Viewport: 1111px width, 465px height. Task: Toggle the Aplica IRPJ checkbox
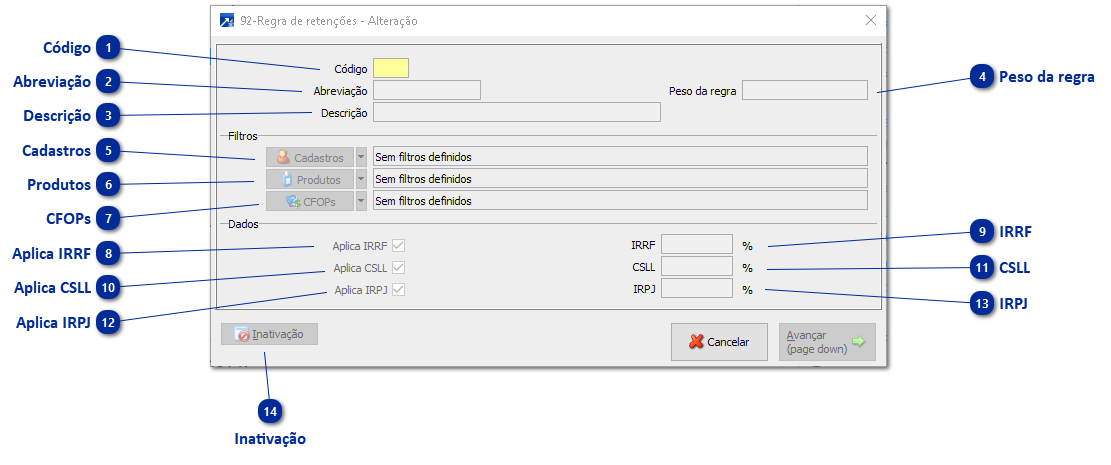coord(400,290)
